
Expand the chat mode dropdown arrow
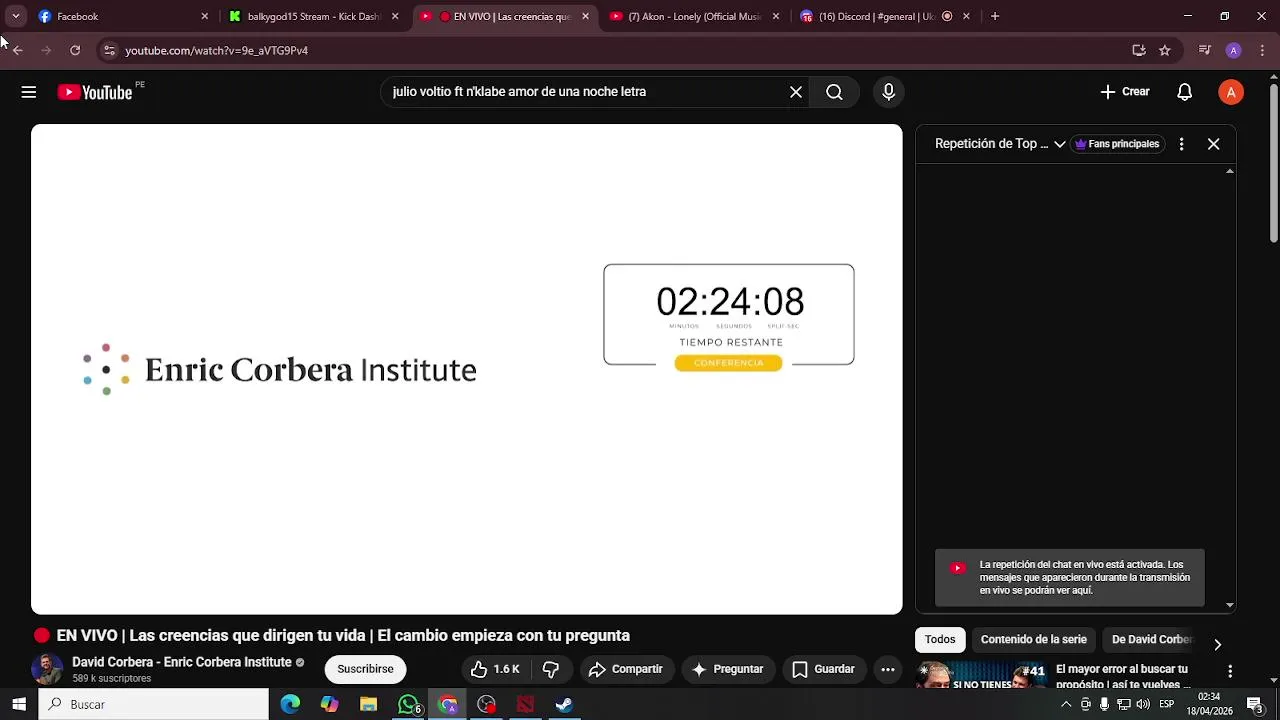1059,144
